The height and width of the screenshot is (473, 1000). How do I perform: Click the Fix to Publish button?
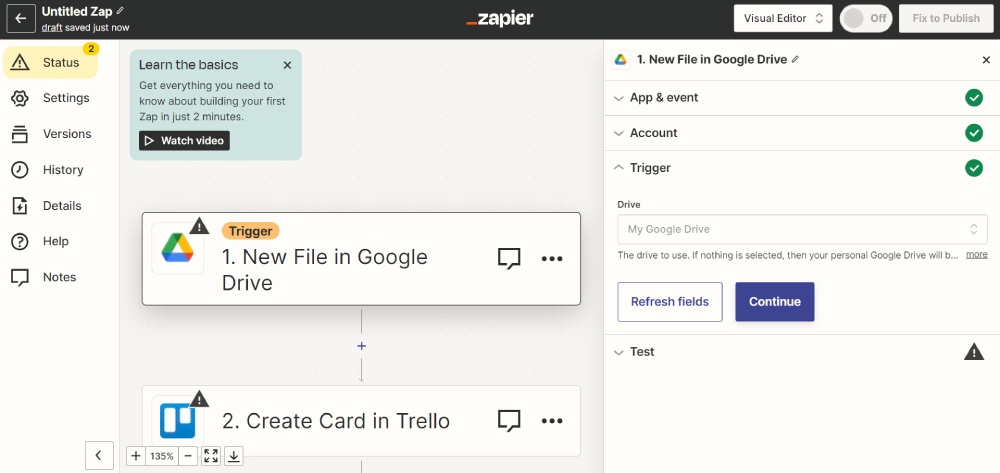tap(946, 18)
